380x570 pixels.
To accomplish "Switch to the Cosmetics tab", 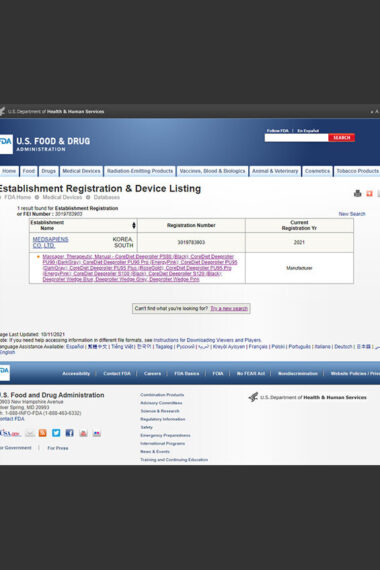I will click(x=317, y=171).
